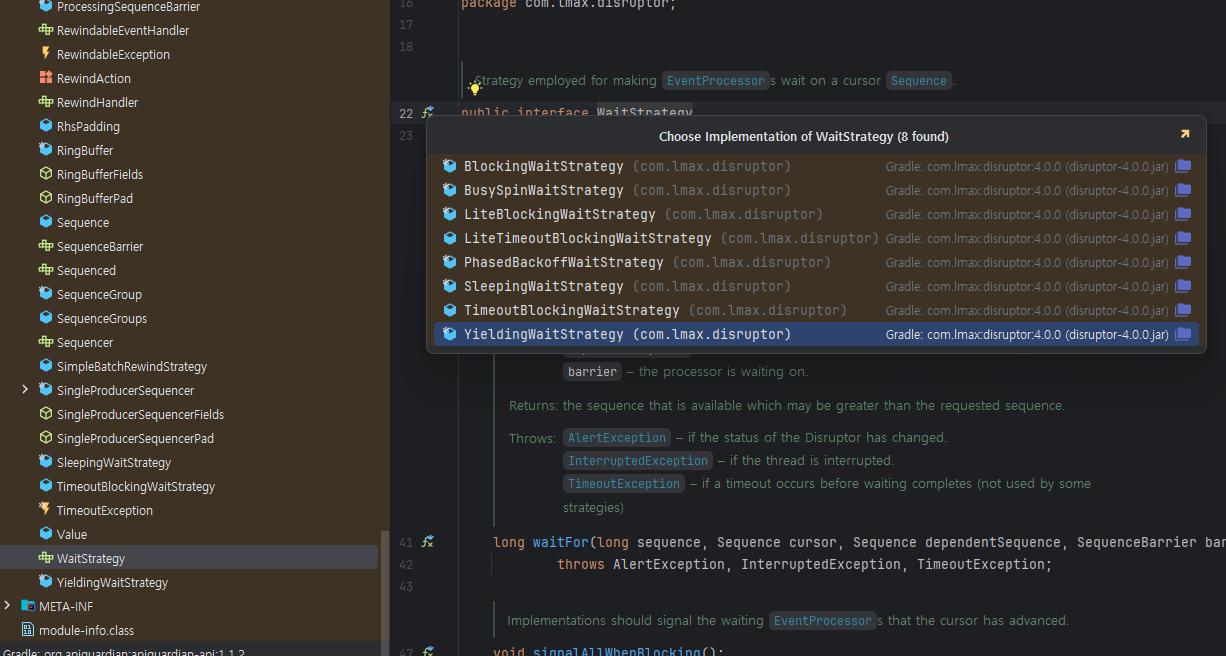
Task: Open SequenceBarrier interface in tree
Action: (x=100, y=246)
